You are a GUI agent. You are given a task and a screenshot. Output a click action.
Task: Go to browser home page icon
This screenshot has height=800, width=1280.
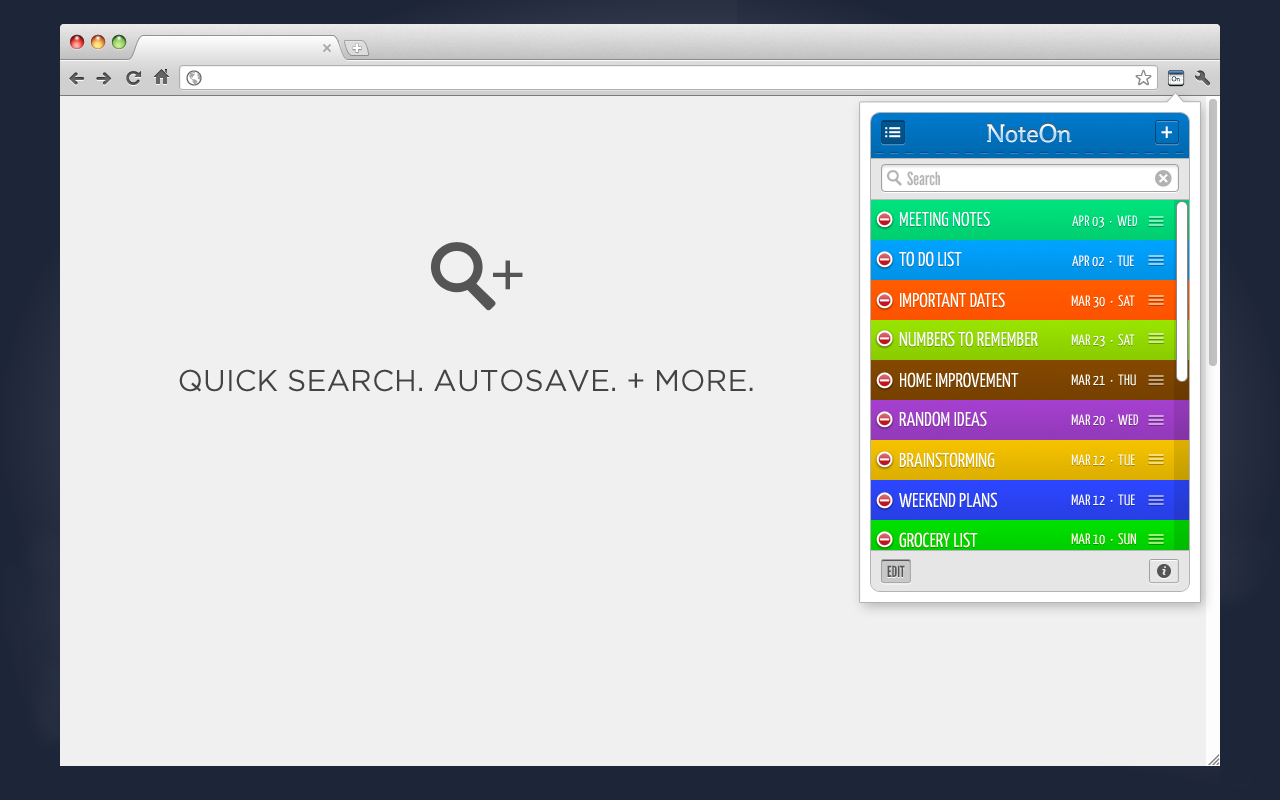161,77
